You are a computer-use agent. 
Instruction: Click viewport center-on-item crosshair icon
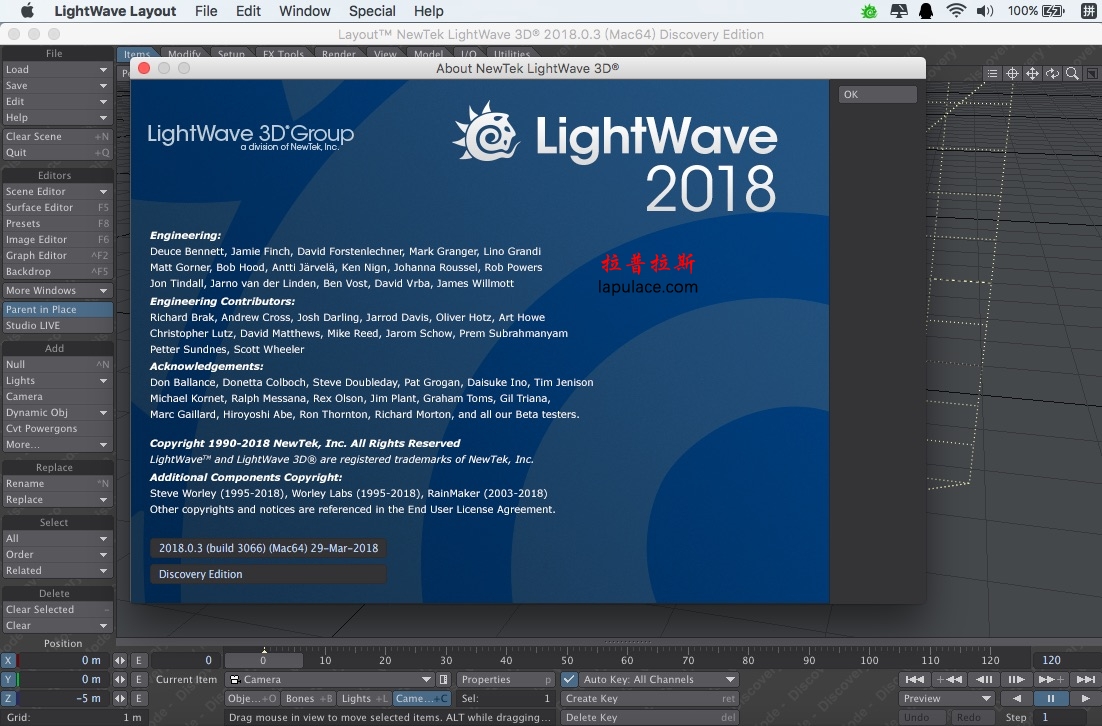1012,74
